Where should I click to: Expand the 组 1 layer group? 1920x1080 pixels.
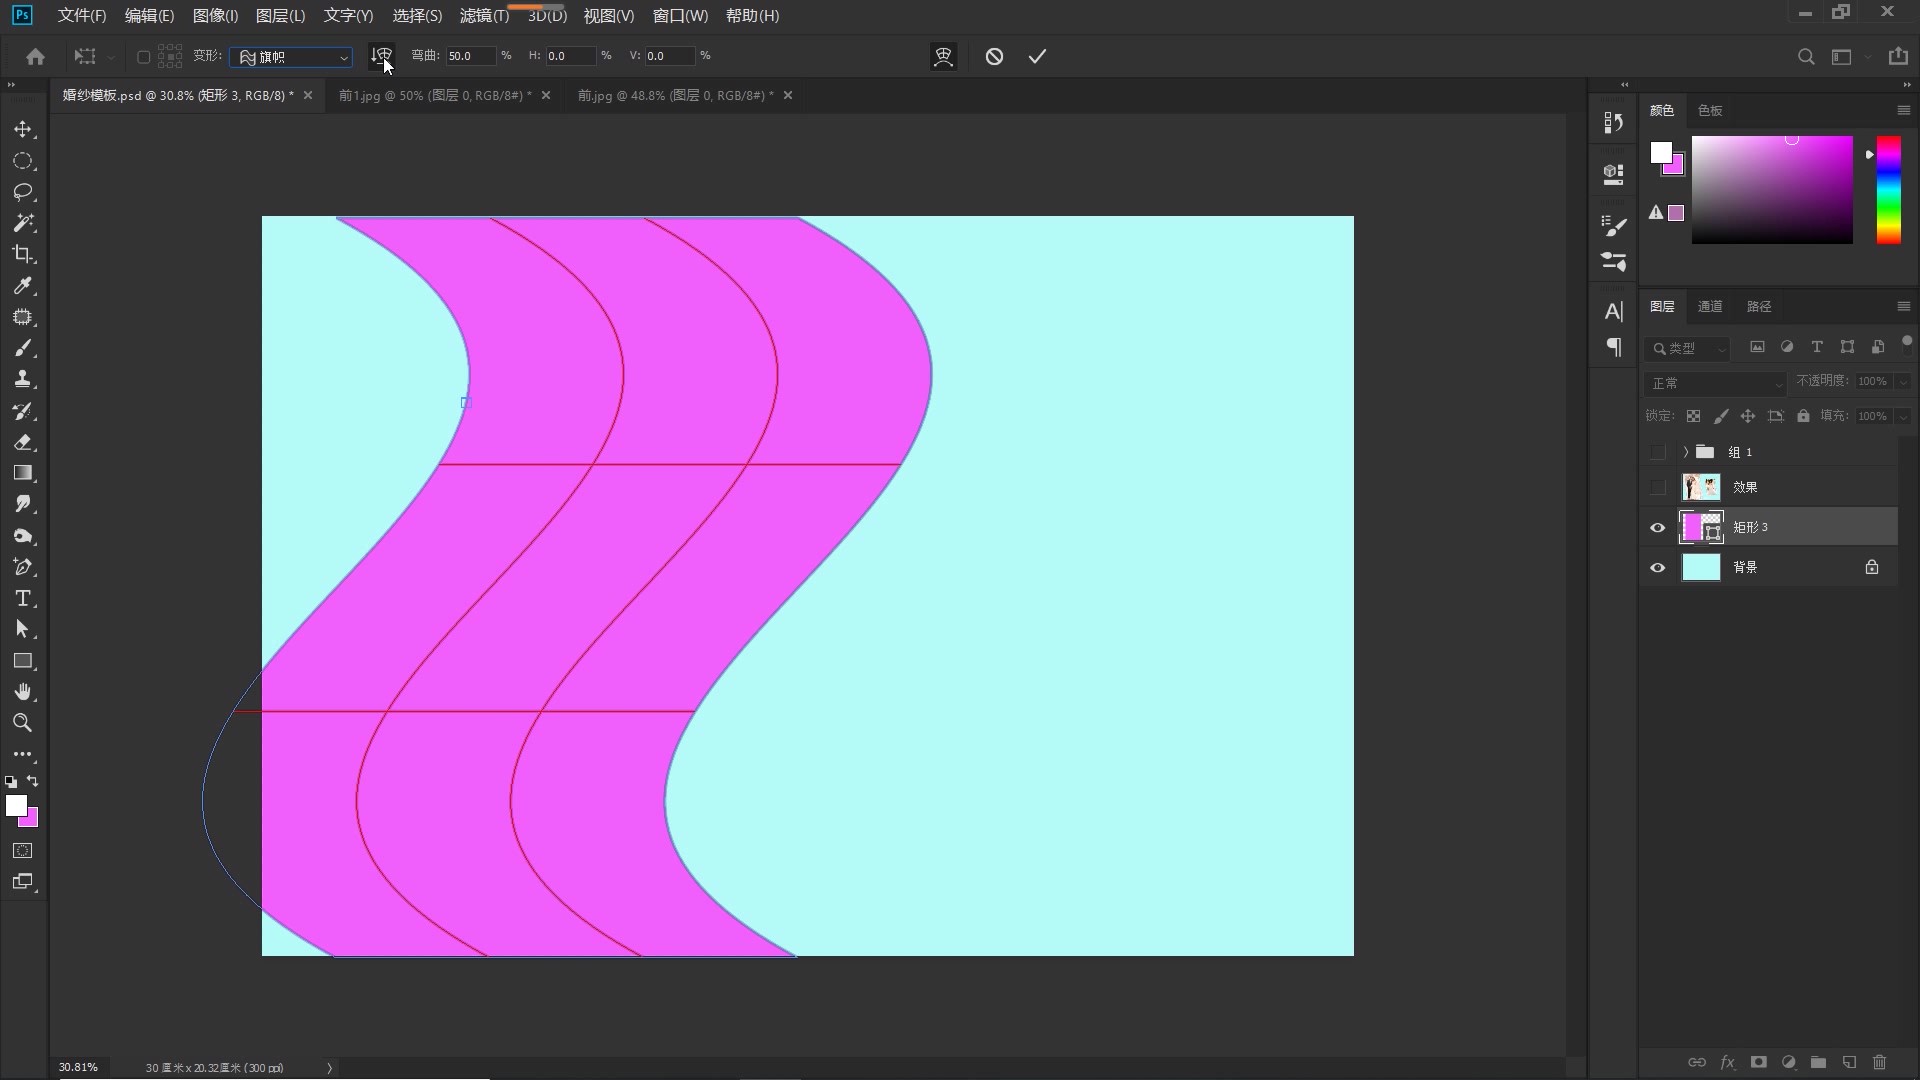pos(1686,452)
